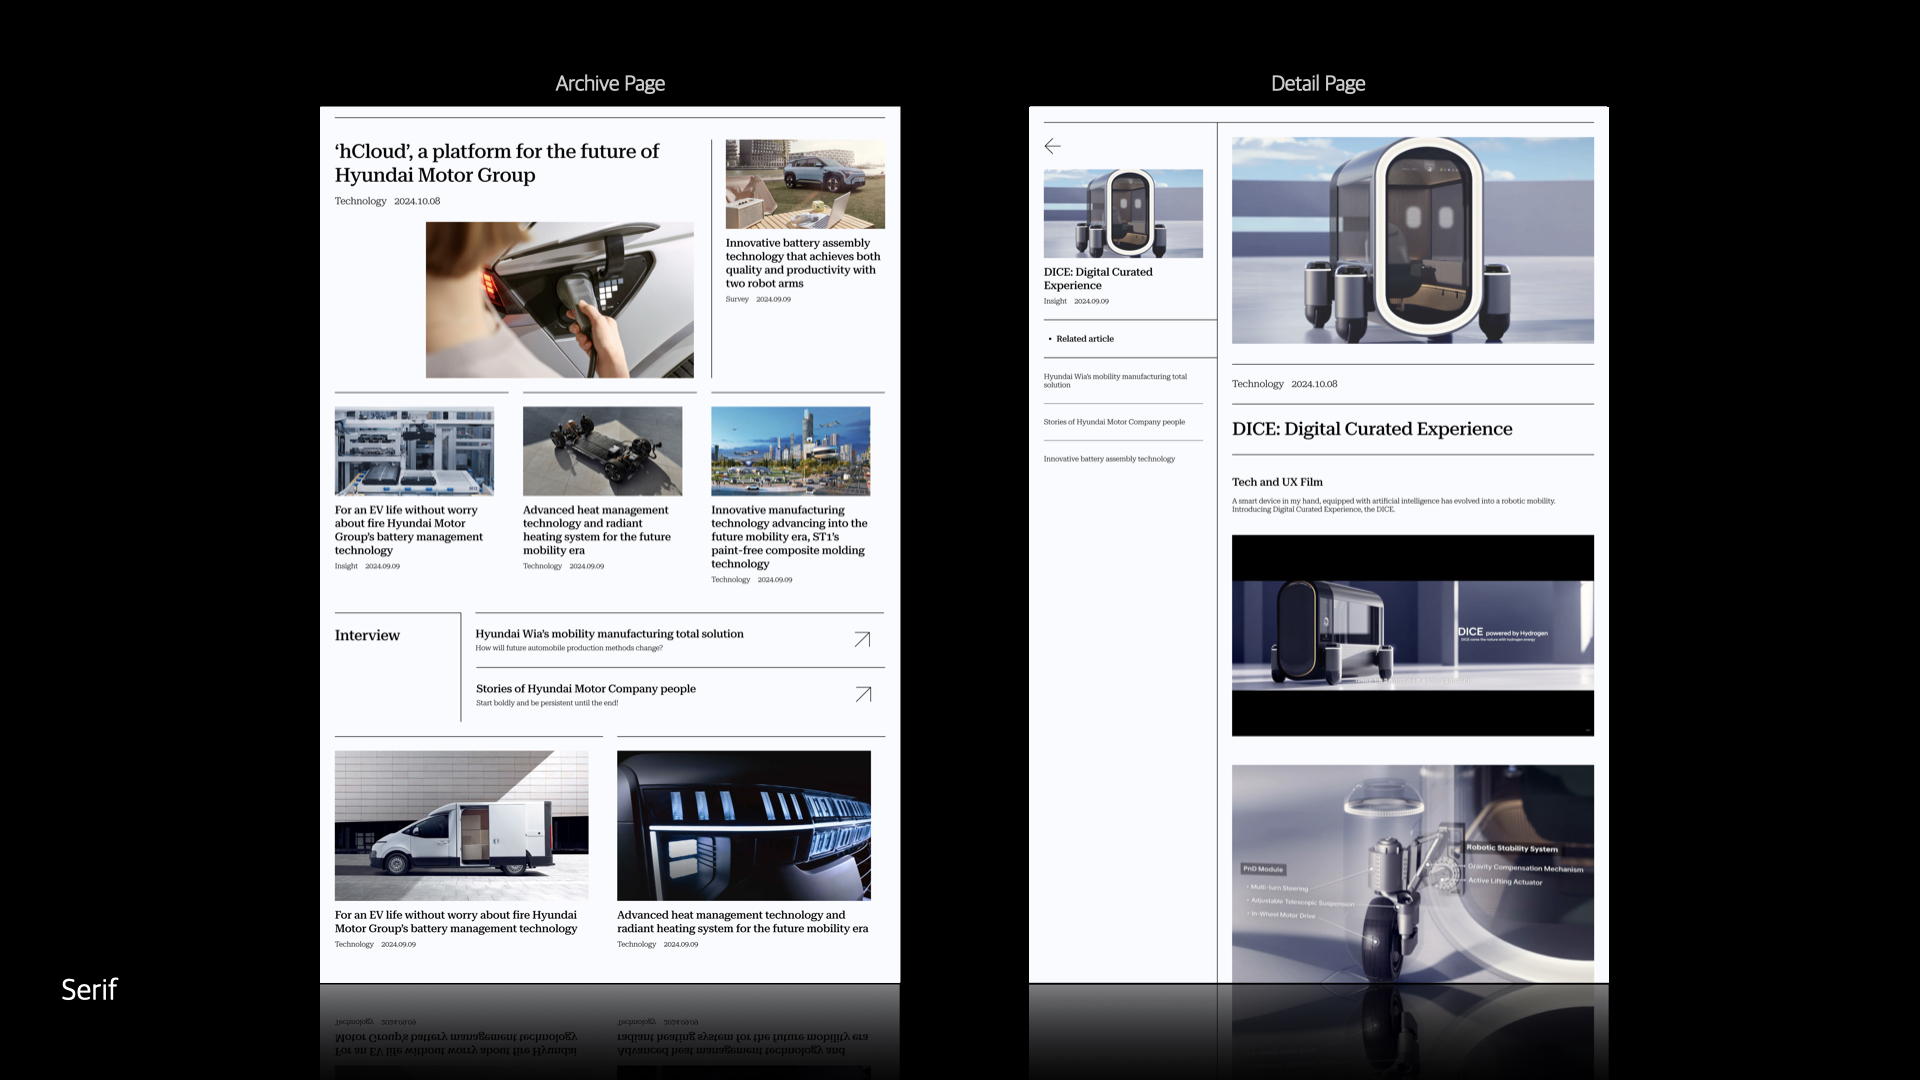This screenshot has height=1080, width=1920.
Task: Click the back arrow on Detail Page
Action: (x=1052, y=146)
